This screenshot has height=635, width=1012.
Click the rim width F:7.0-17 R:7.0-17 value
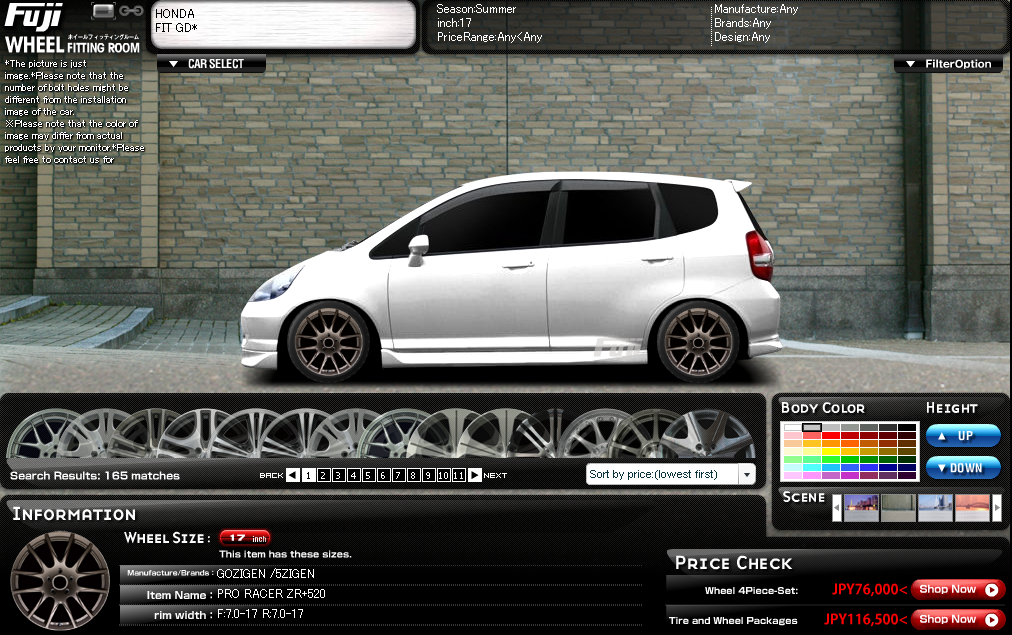260,614
